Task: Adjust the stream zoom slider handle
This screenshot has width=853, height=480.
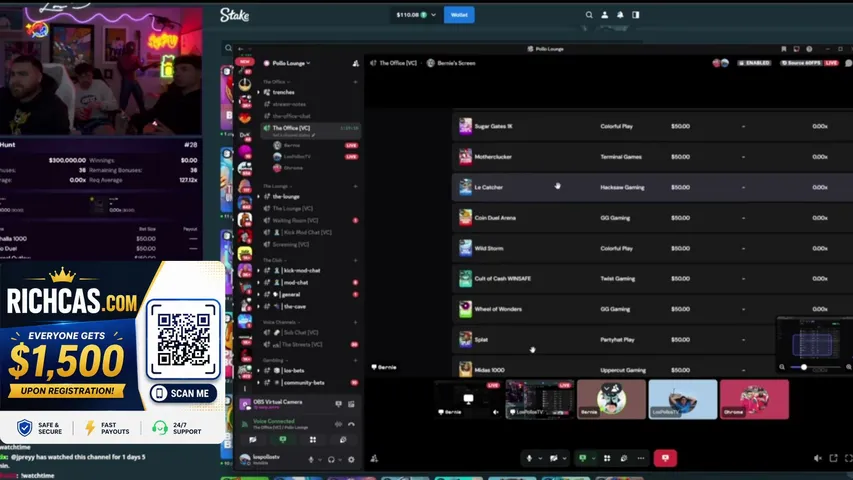Action: [x=803, y=367]
